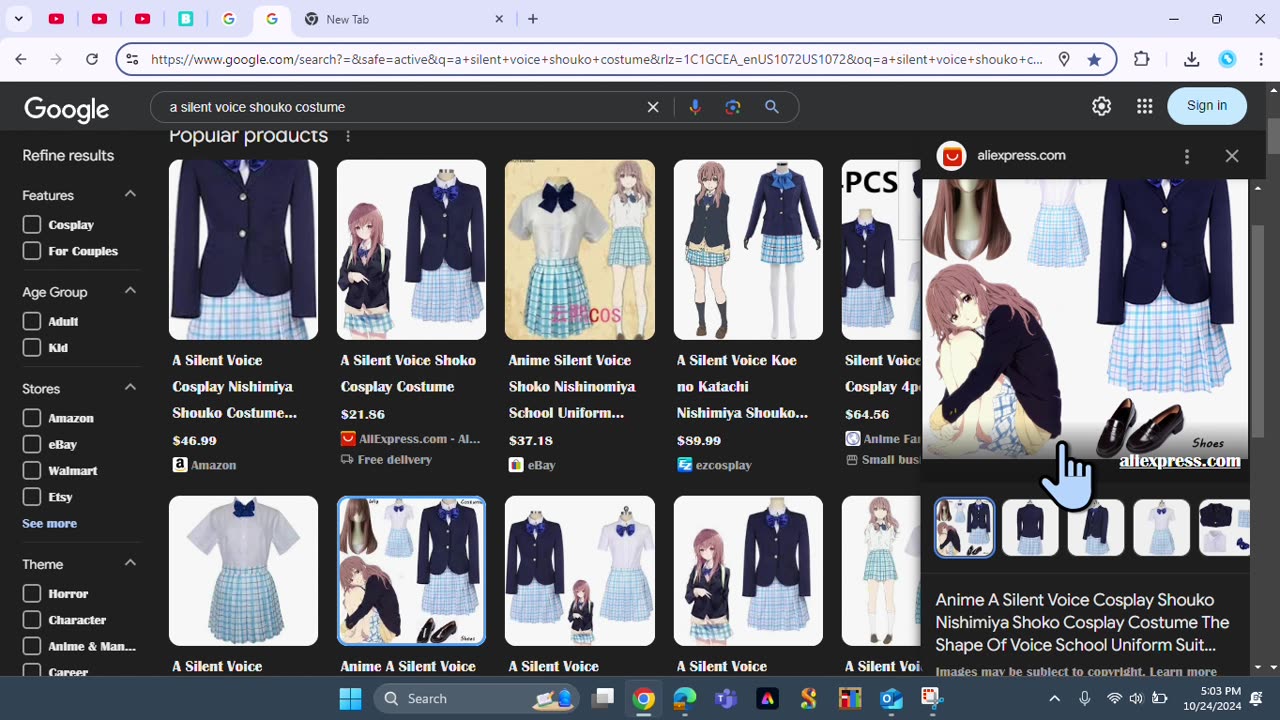The width and height of the screenshot is (1280, 720).
Task: Enable the Adult age group filter
Action: [x=32, y=321]
